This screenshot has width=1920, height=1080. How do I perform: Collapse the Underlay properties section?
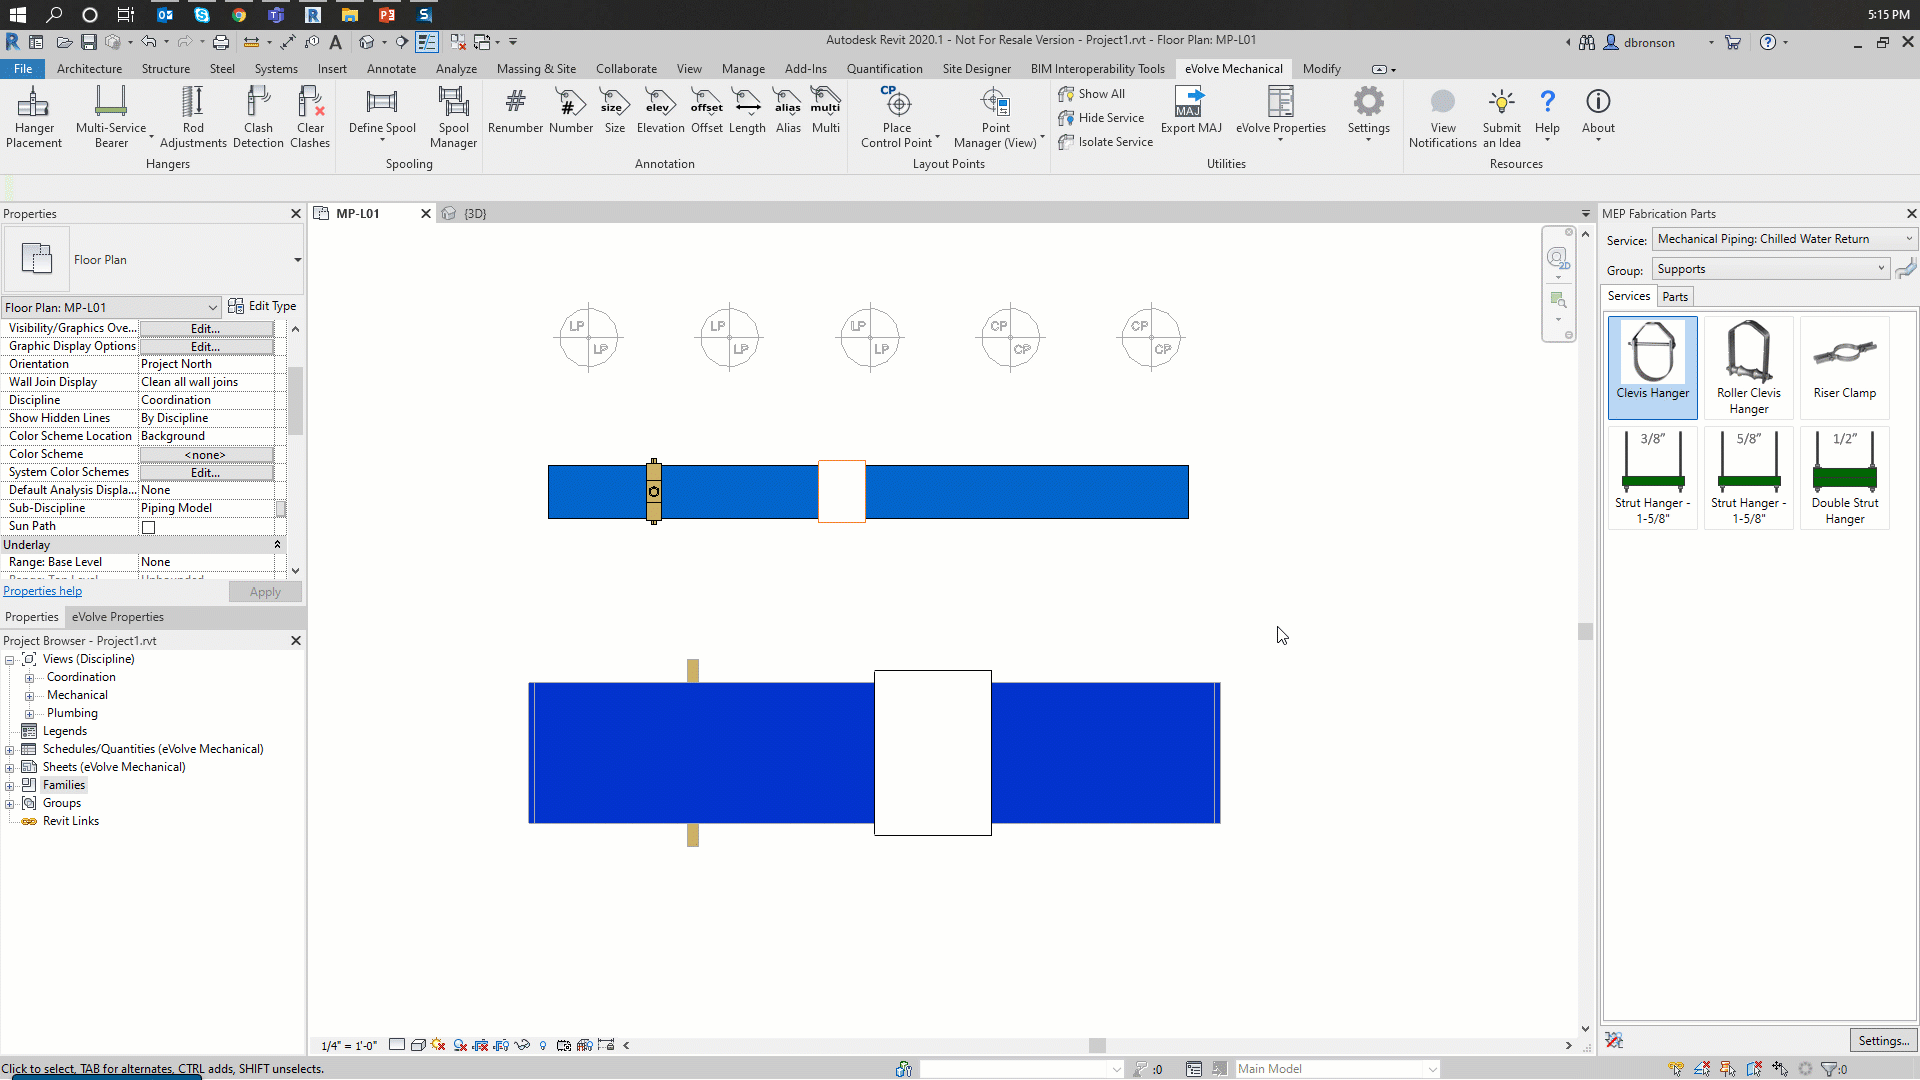click(x=277, y=544)
